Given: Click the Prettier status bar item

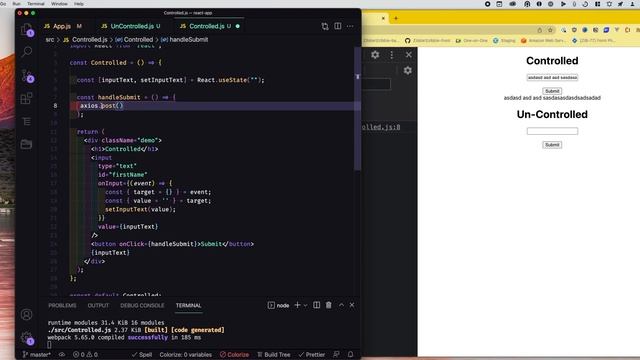Looking at the screenshot, I should tap(312, 354).
